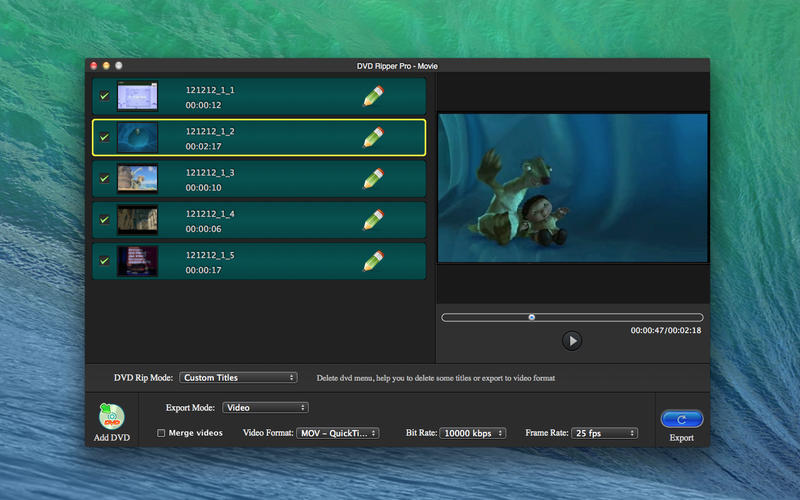
Task: Uncheck the 121212_1_1 title checkbox
Action: click(104, 97)
